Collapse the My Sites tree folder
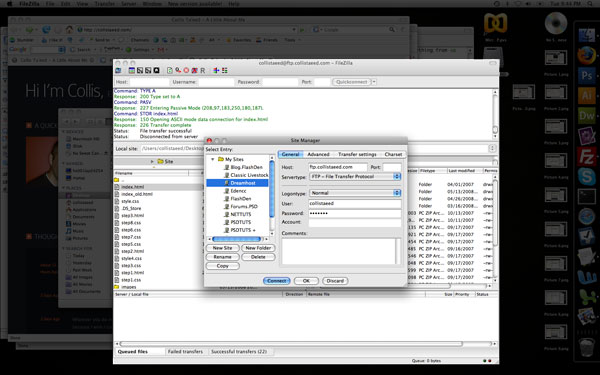Image resolution: width=600 pixels, height=375 pixels. (x=213, y=159)
